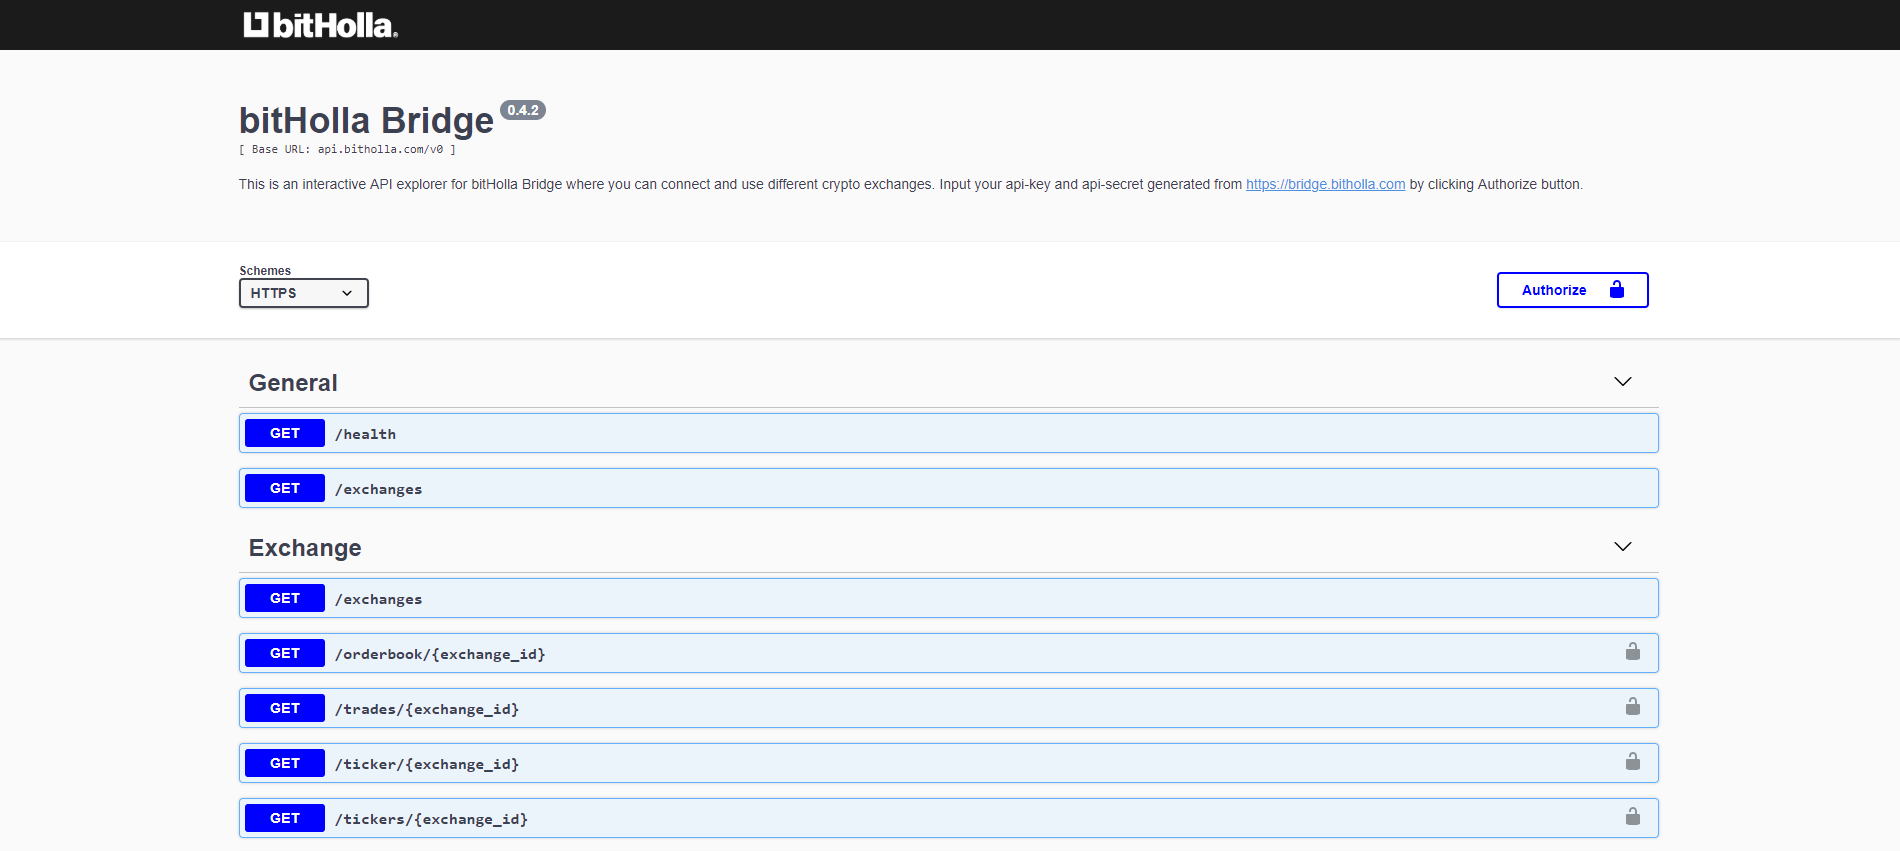The height and width of the screenshot is (851, 1900).
Task: Expand GET /exchanges under General
Action: pyautogui.click(x=948, y=488)
